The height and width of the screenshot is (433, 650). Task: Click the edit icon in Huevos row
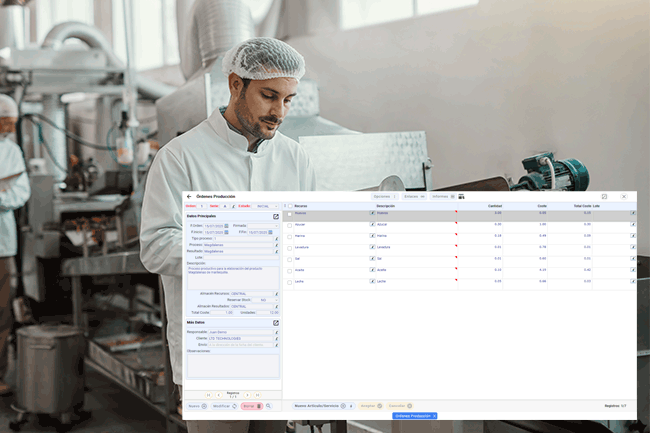371,212
